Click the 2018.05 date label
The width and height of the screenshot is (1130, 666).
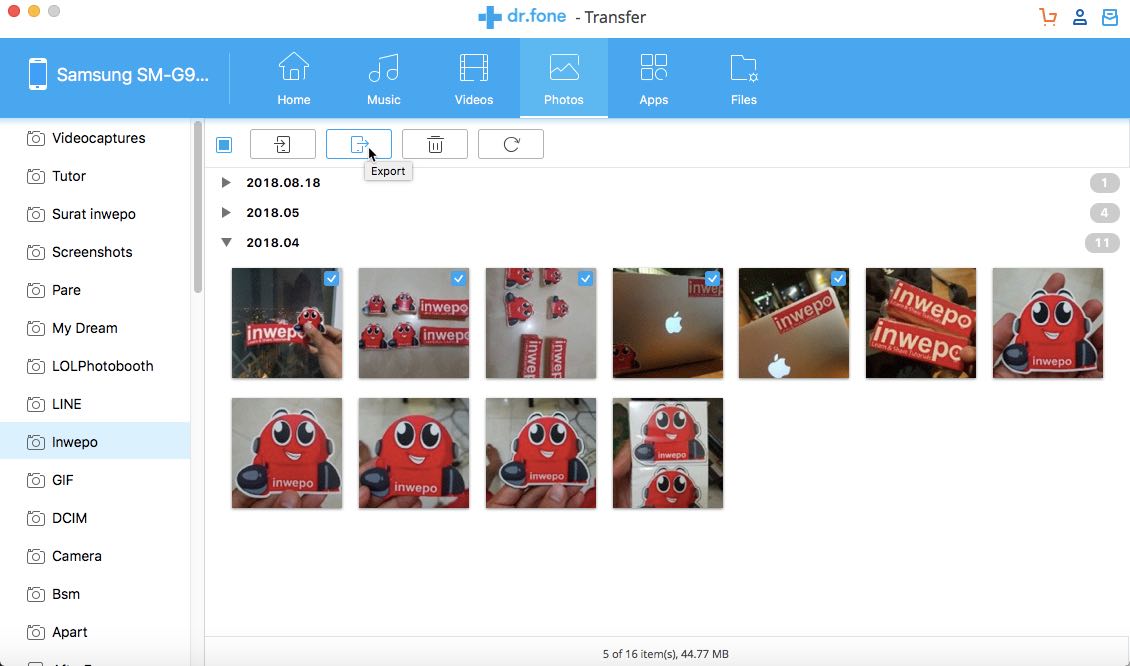pos(272,213)
